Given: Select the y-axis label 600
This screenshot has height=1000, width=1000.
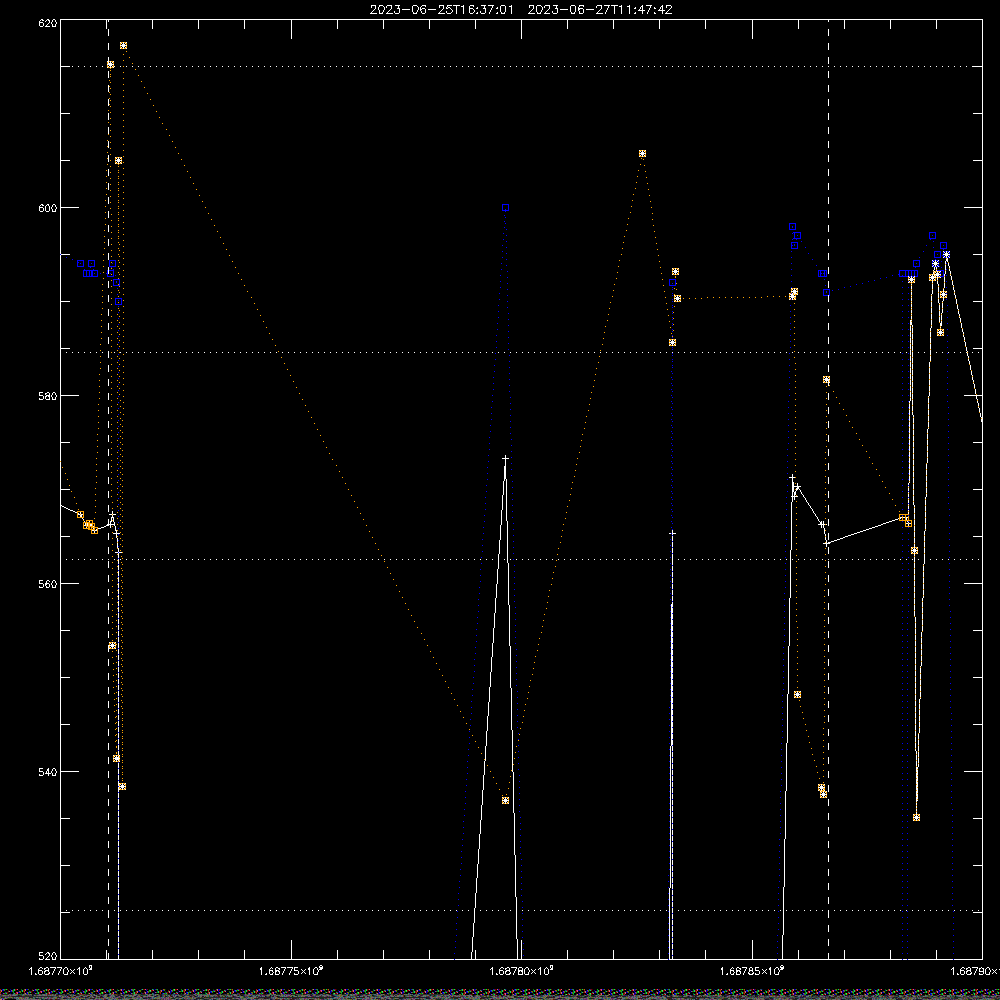Looking at the screenshot, I should (48, 208).
